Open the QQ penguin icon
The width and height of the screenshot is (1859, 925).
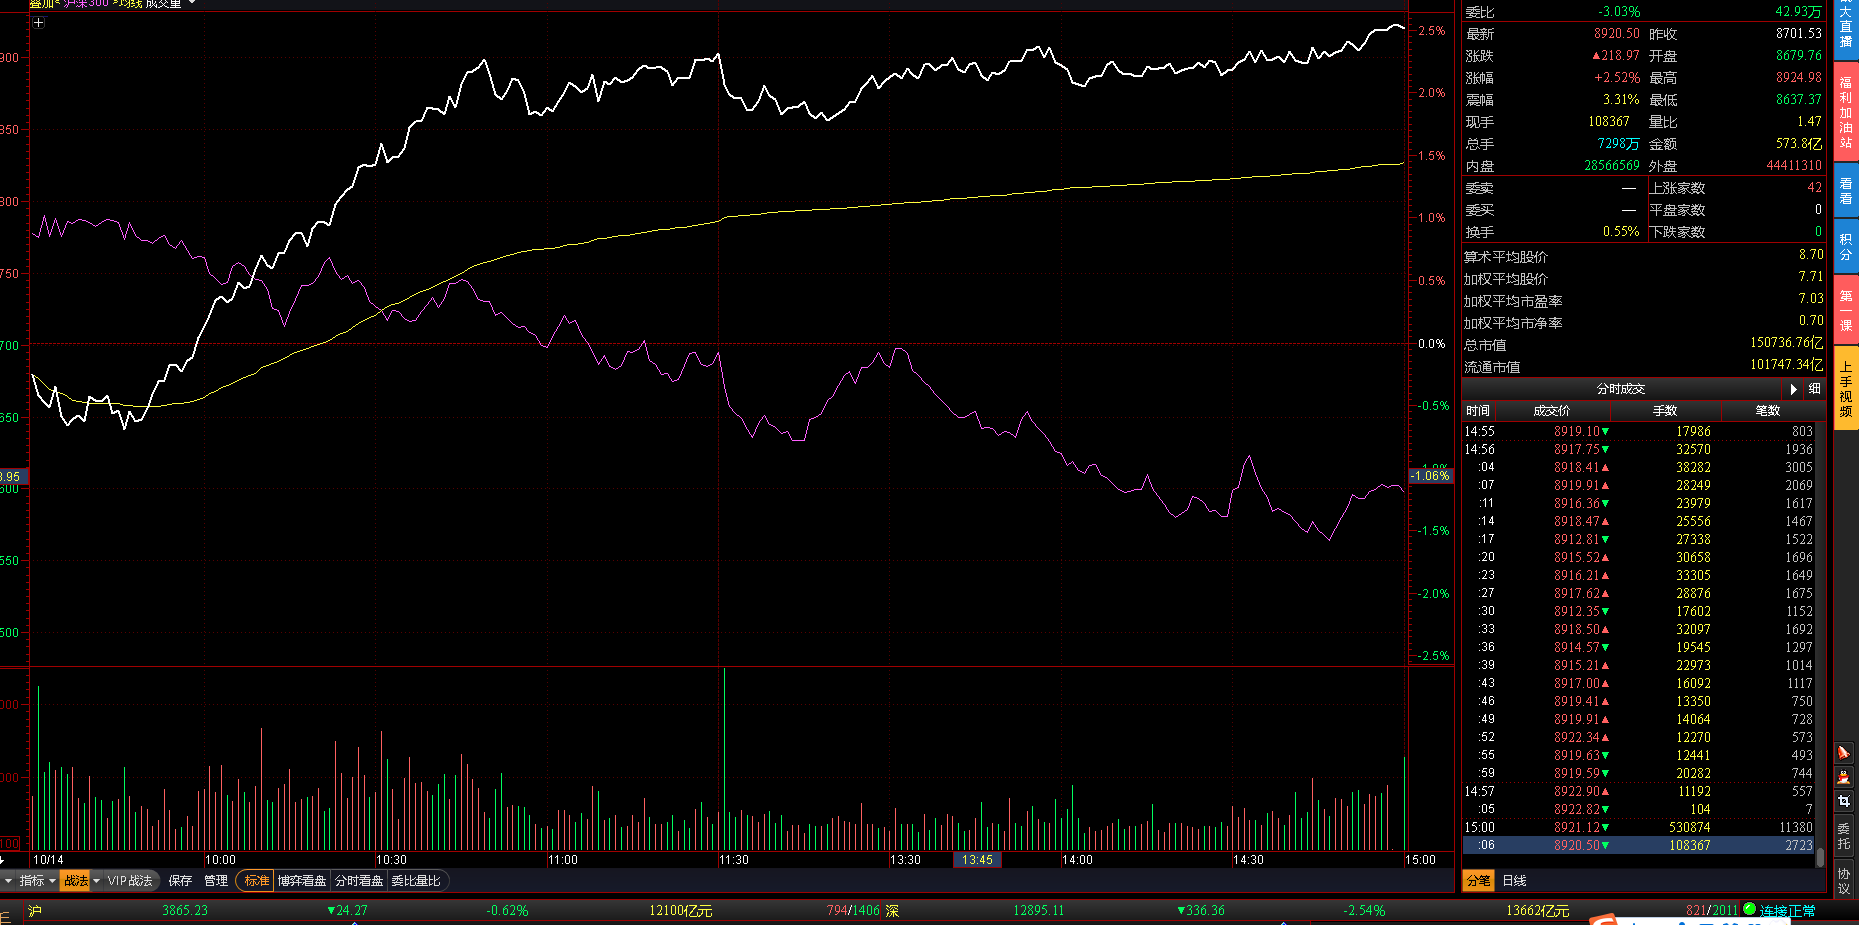click(1844, 777)
